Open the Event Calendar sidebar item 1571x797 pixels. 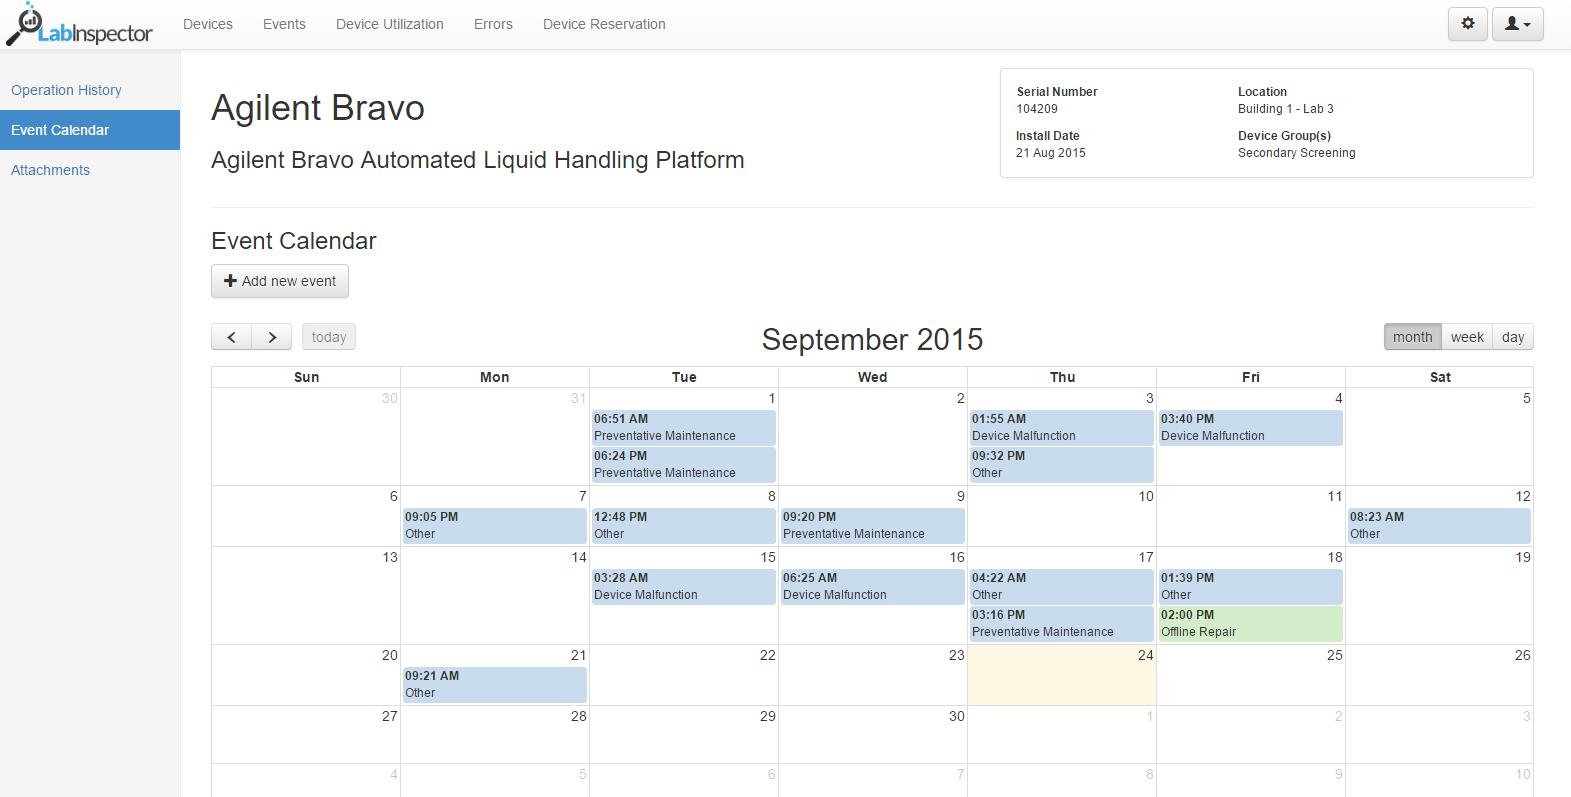[60, 130]
